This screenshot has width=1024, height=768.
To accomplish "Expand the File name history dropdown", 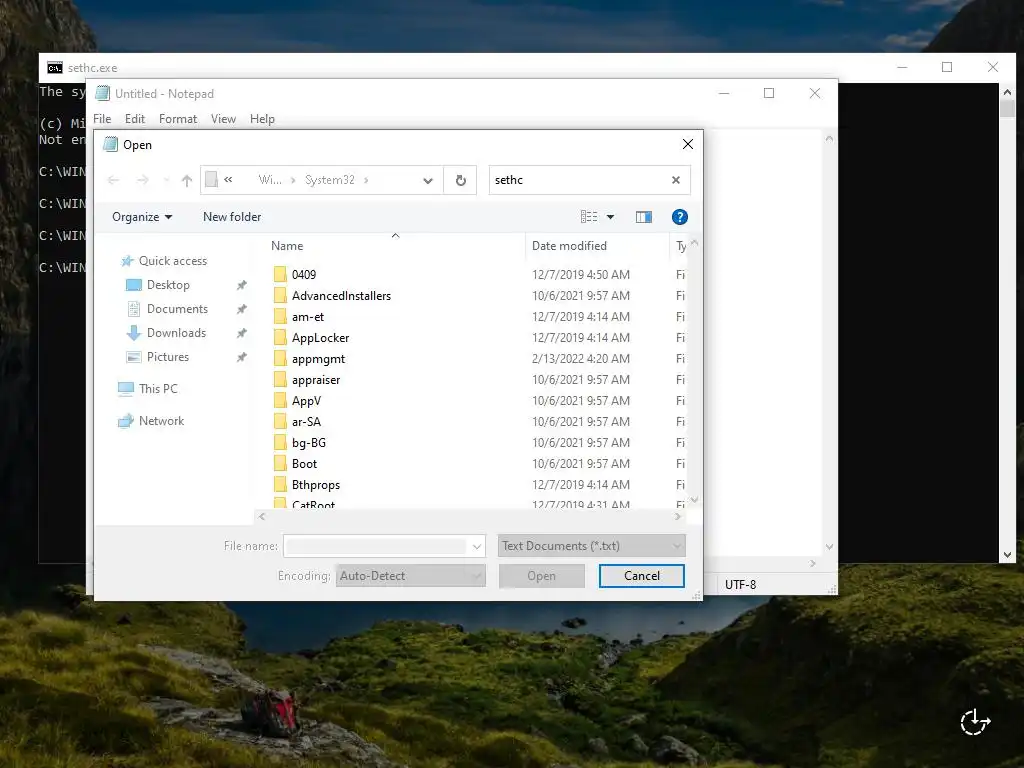I will click(x=477, y=546).
